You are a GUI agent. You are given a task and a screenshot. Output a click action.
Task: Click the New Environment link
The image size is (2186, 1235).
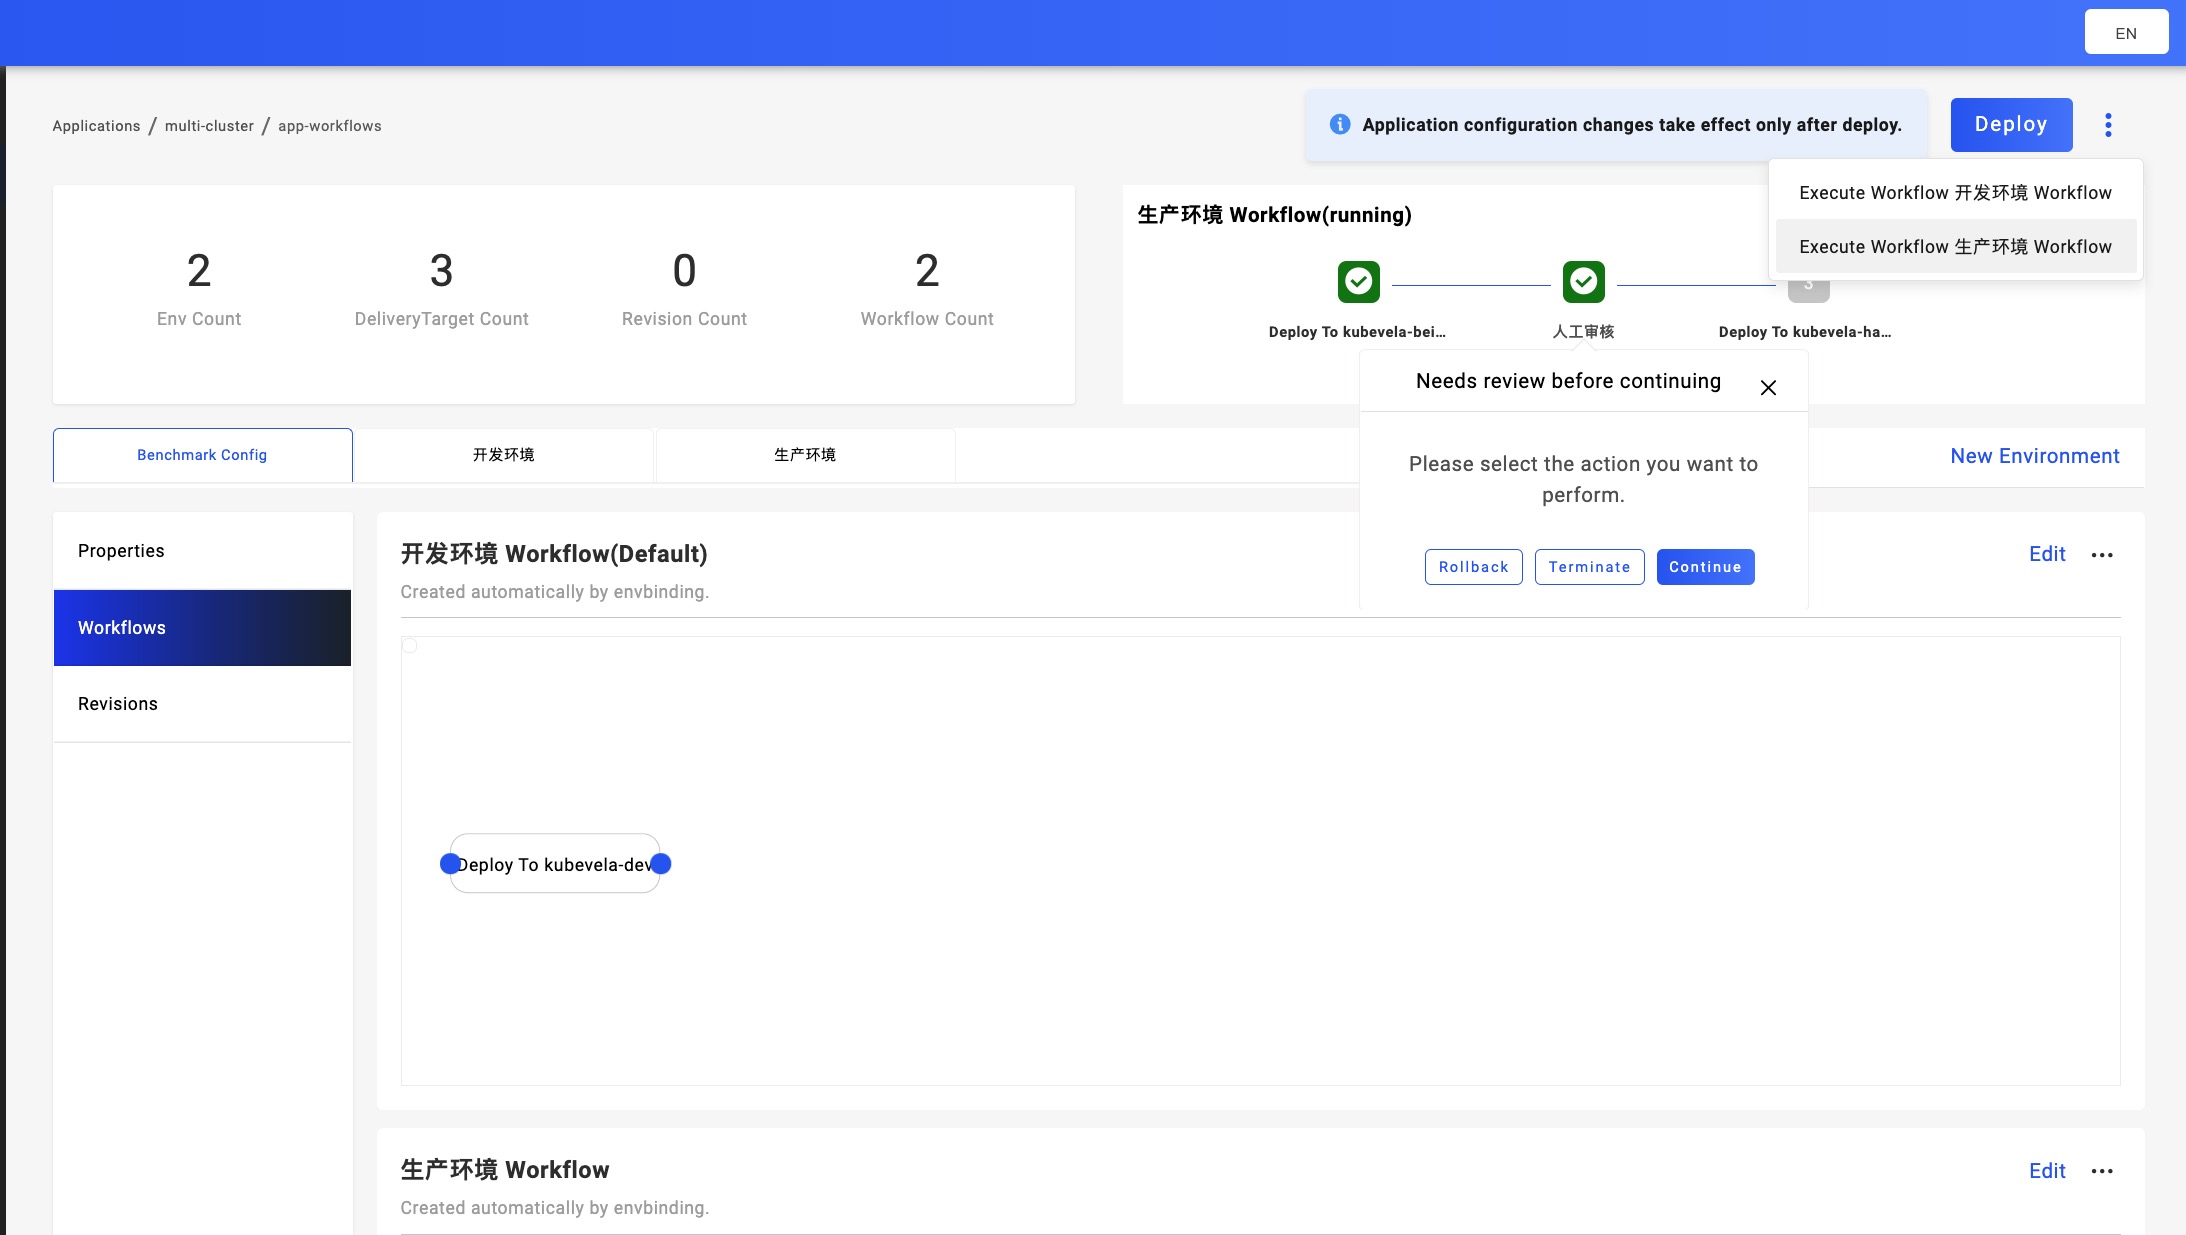[2034, 456]
